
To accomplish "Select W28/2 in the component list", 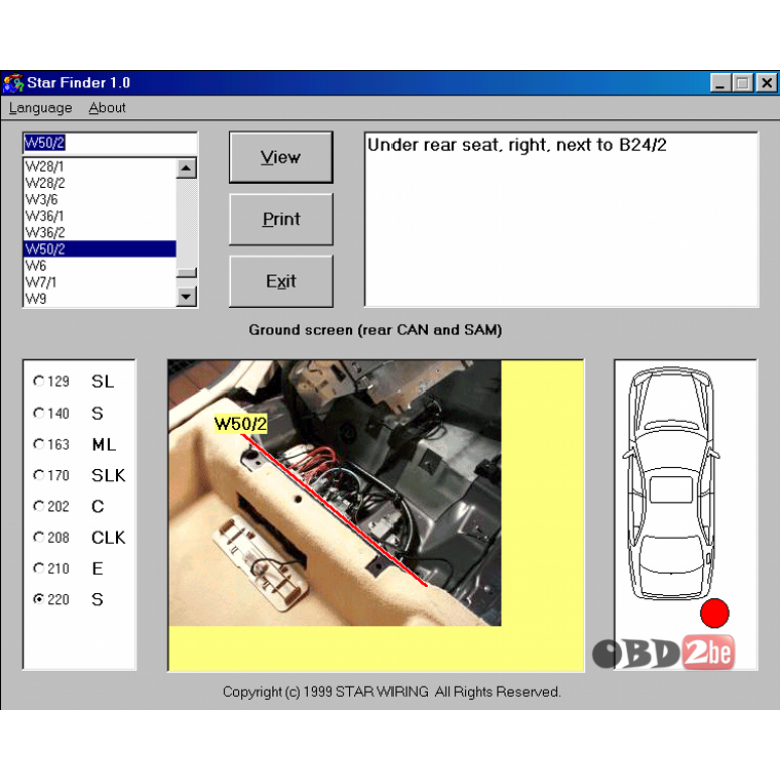I will [x=99, y=183].
